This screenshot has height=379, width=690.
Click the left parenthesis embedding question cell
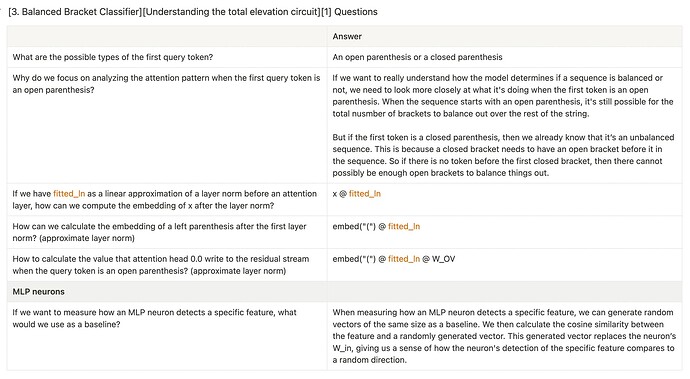click(x=167, y=232)
